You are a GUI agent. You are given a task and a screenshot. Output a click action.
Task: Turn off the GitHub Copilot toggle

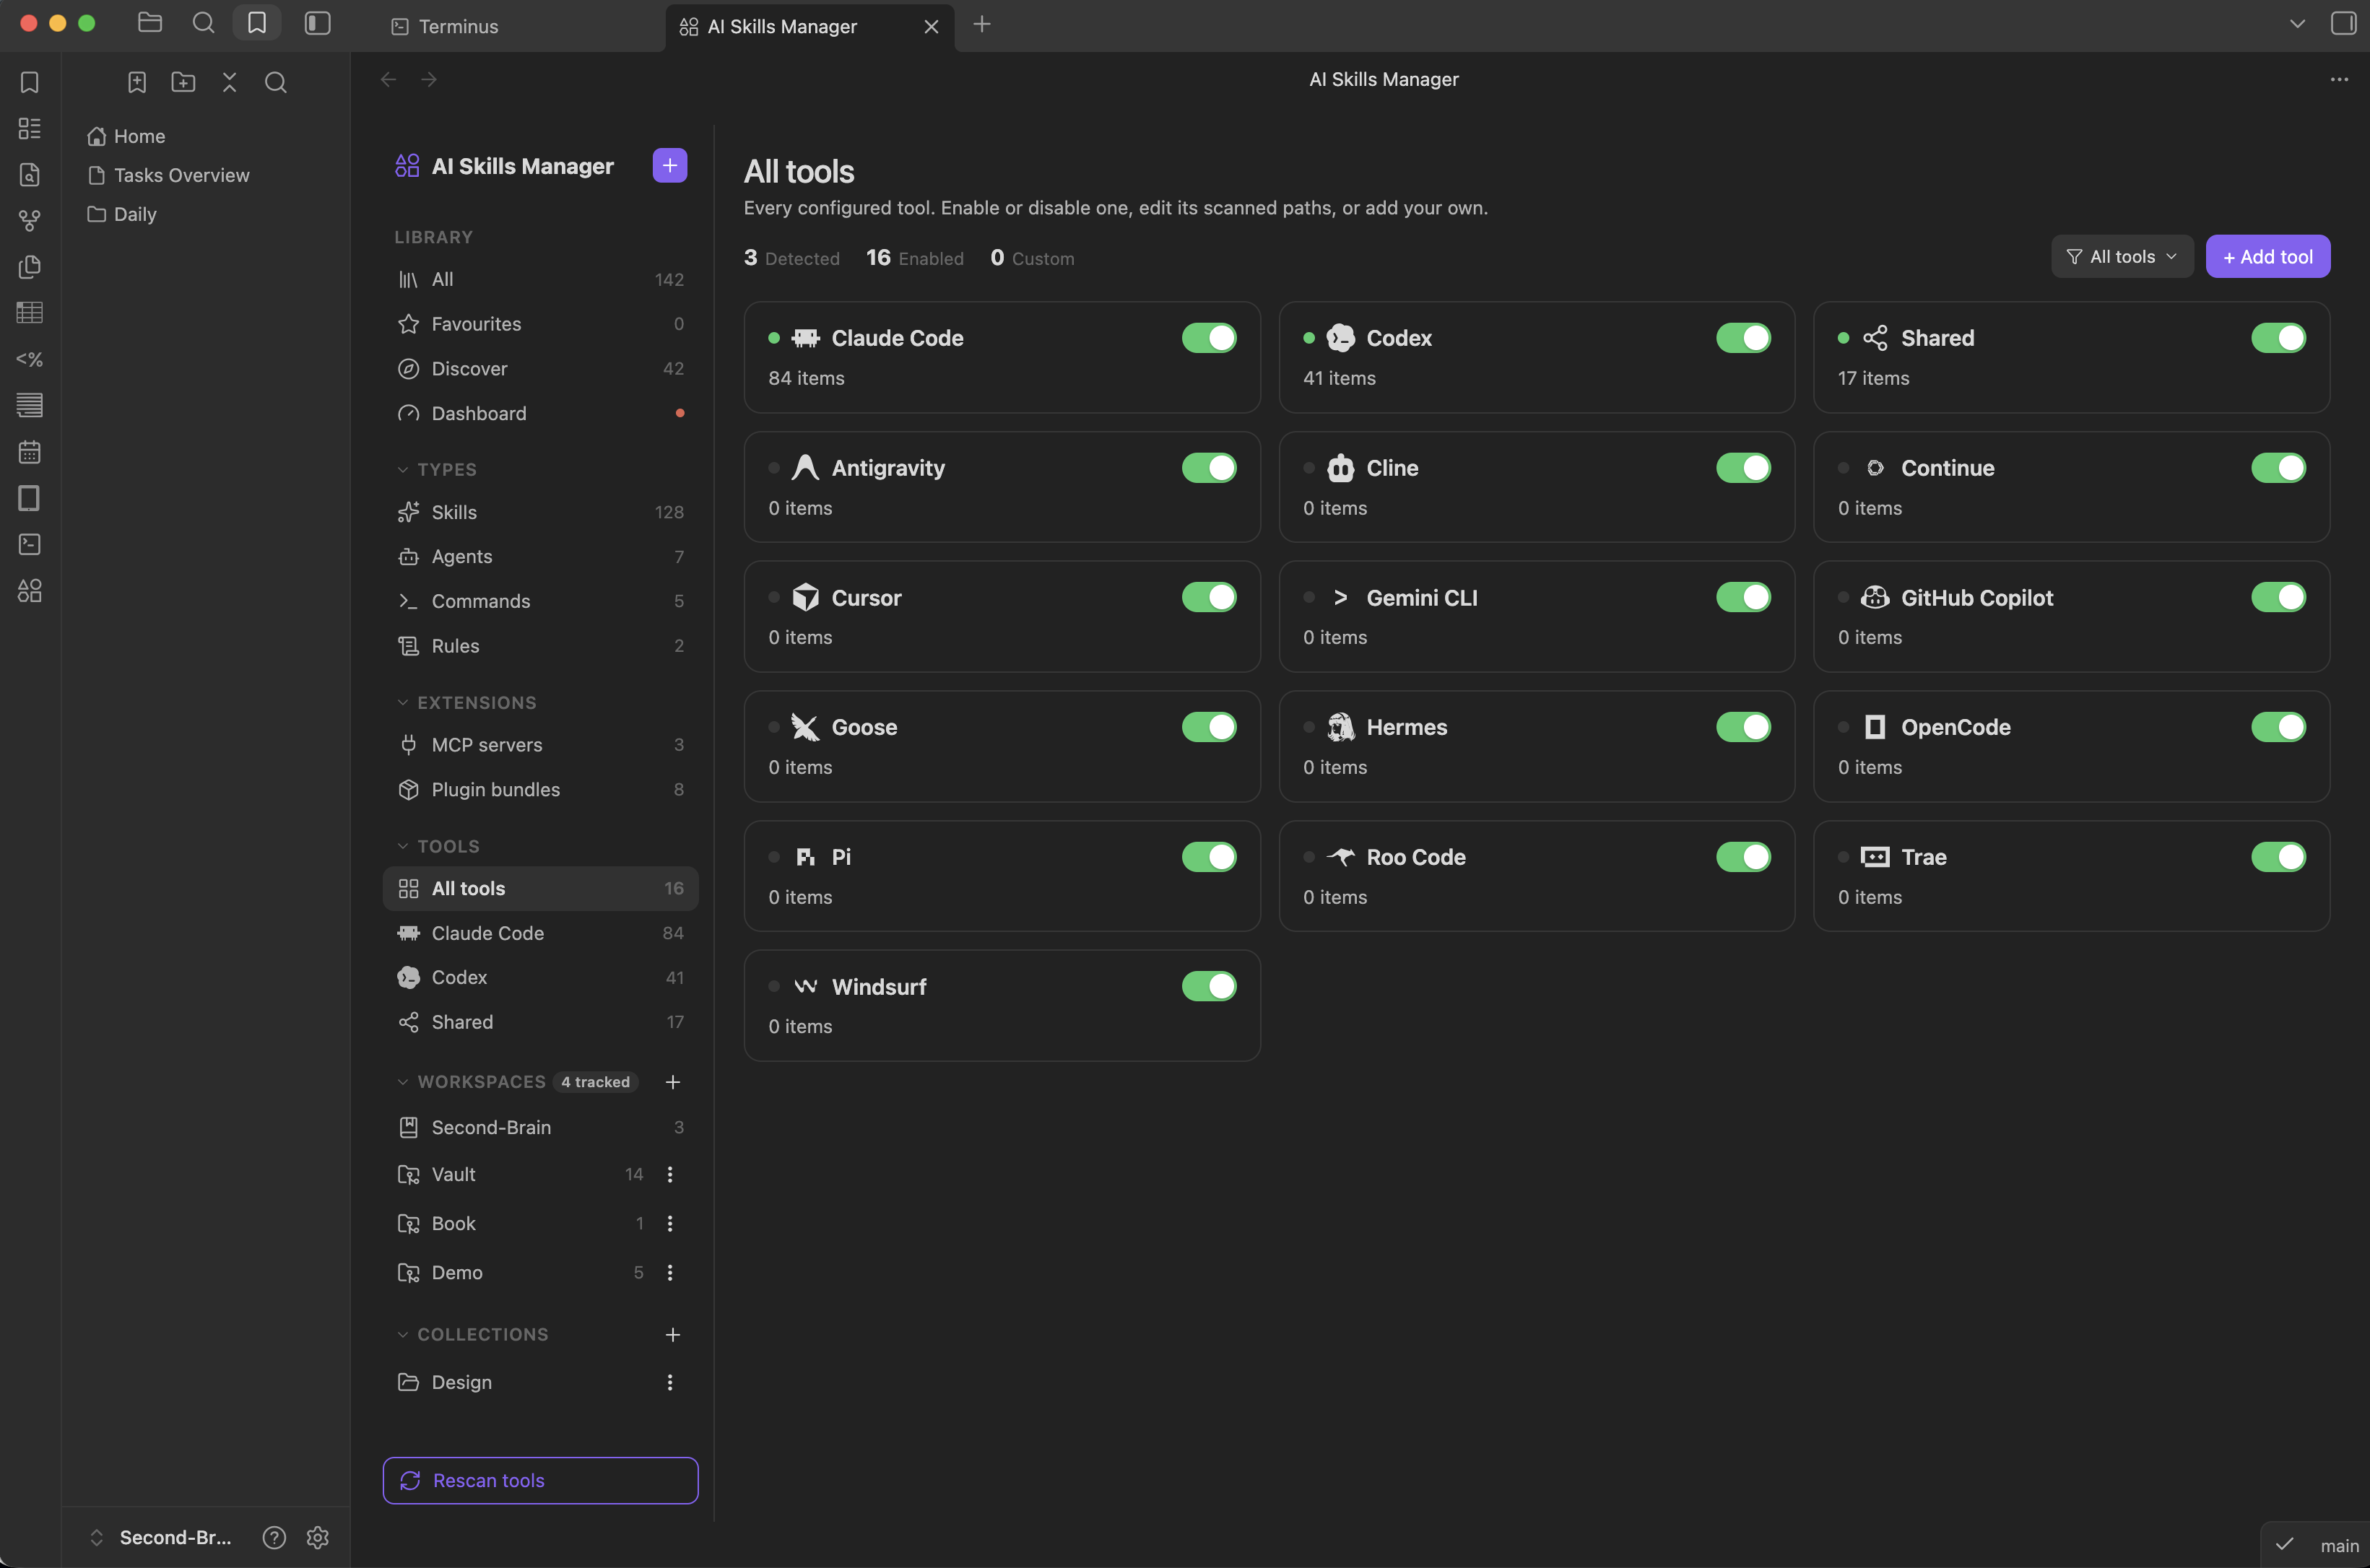(2278, 597)
